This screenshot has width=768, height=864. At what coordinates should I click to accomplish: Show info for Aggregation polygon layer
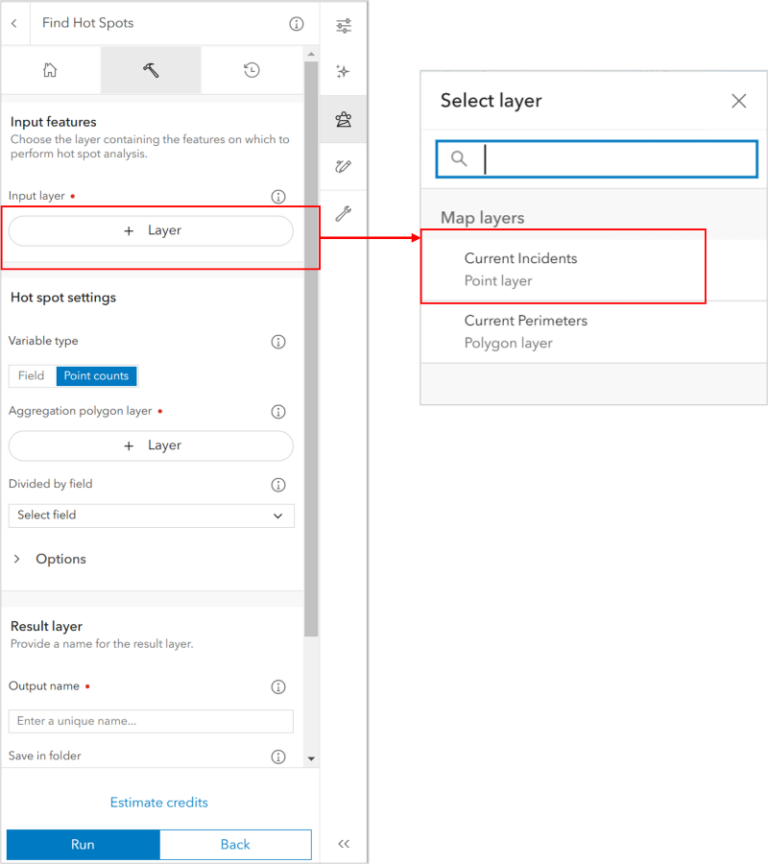point(278,412)
